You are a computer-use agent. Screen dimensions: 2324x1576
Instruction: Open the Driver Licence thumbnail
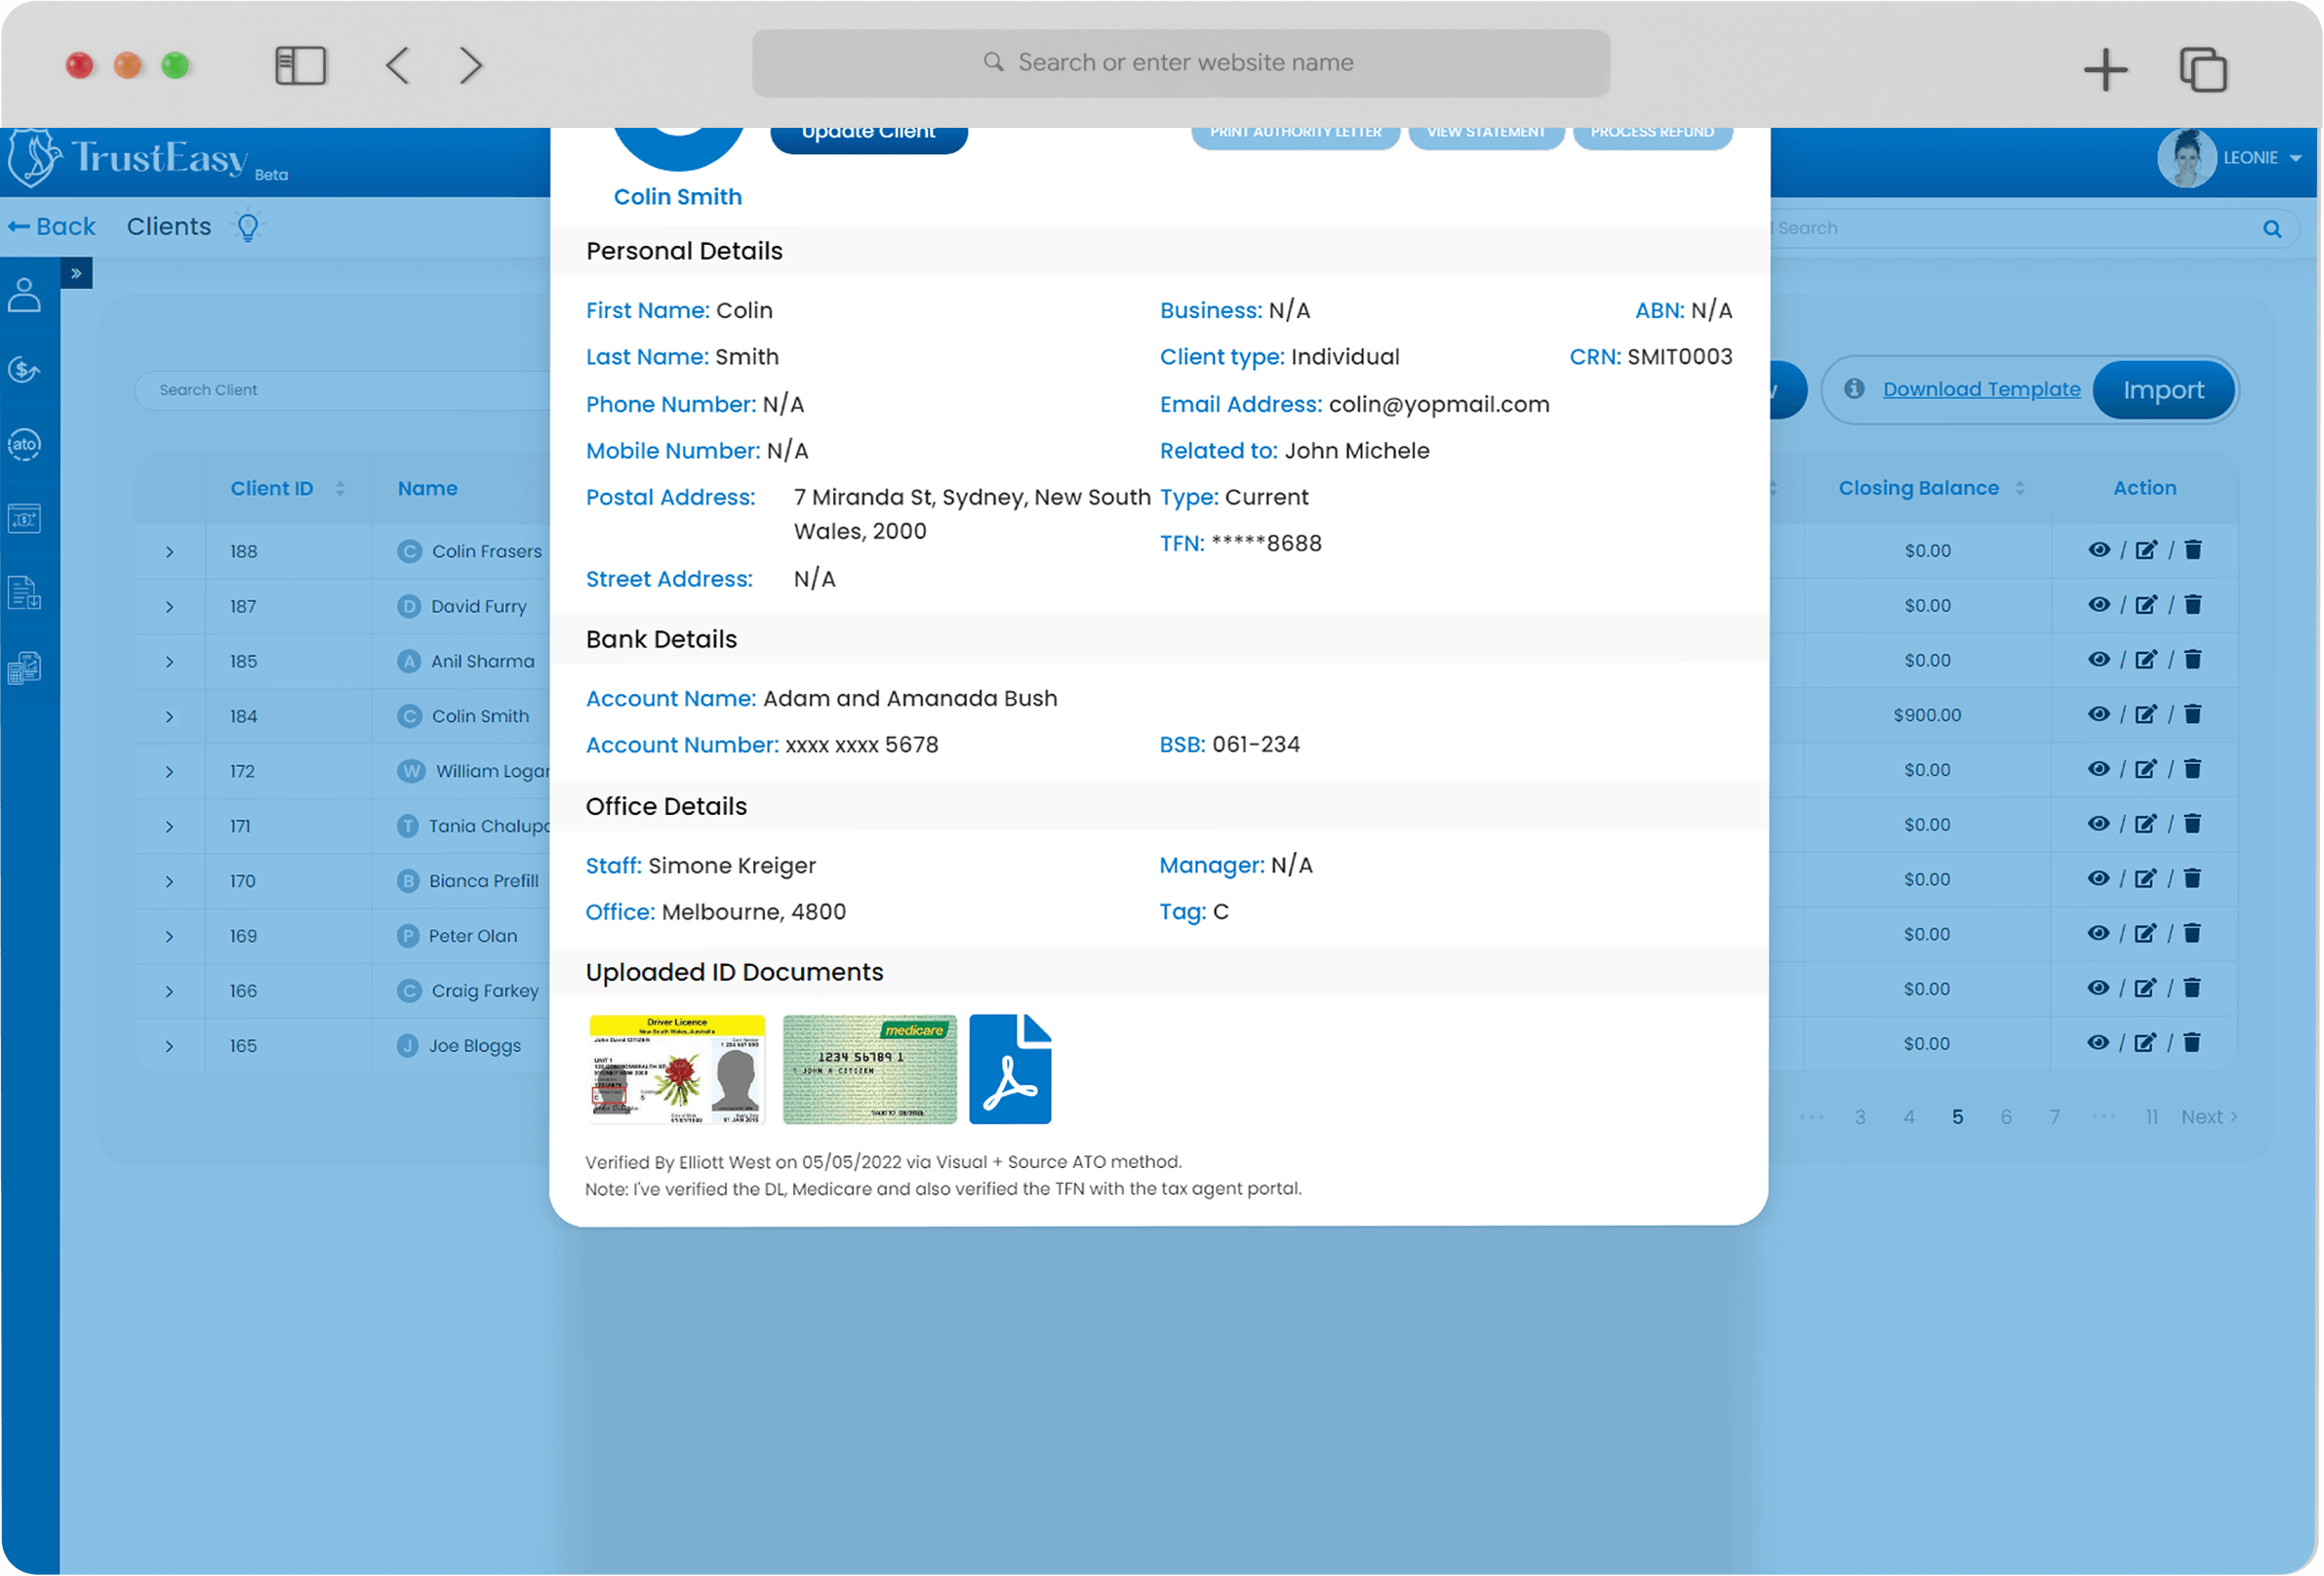click(677, 1069)
